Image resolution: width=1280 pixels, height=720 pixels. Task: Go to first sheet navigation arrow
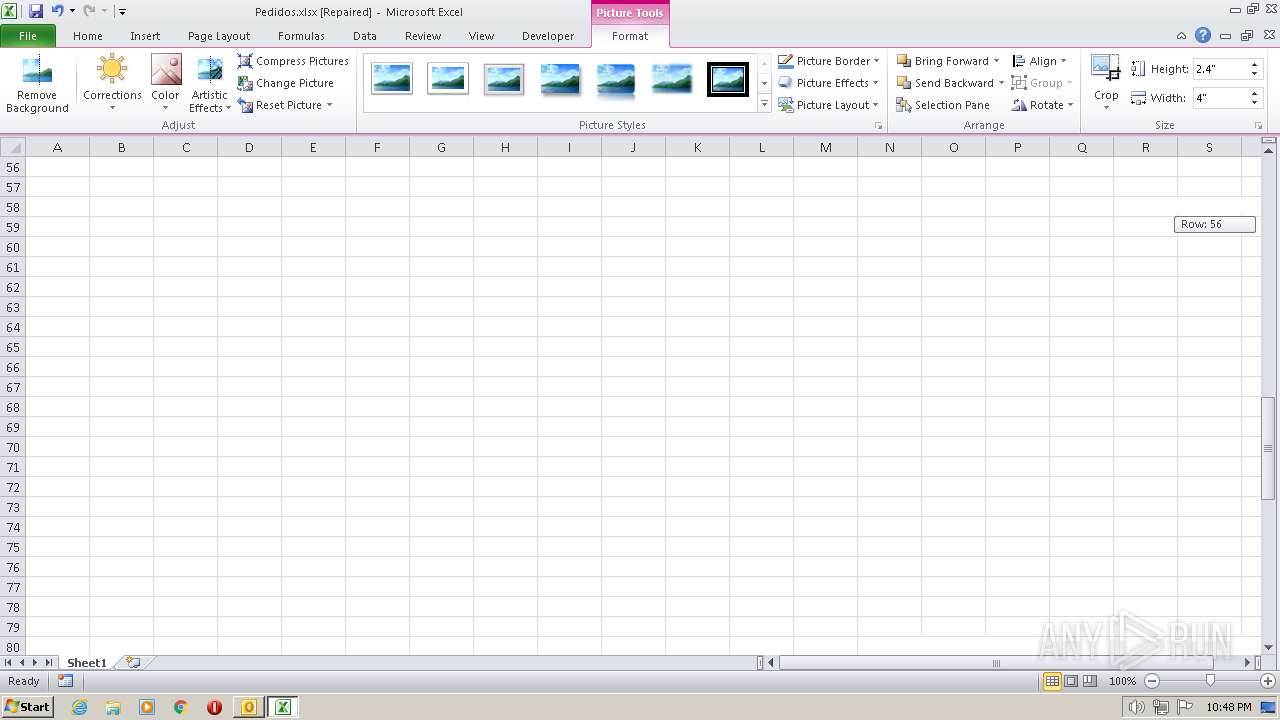9,663
